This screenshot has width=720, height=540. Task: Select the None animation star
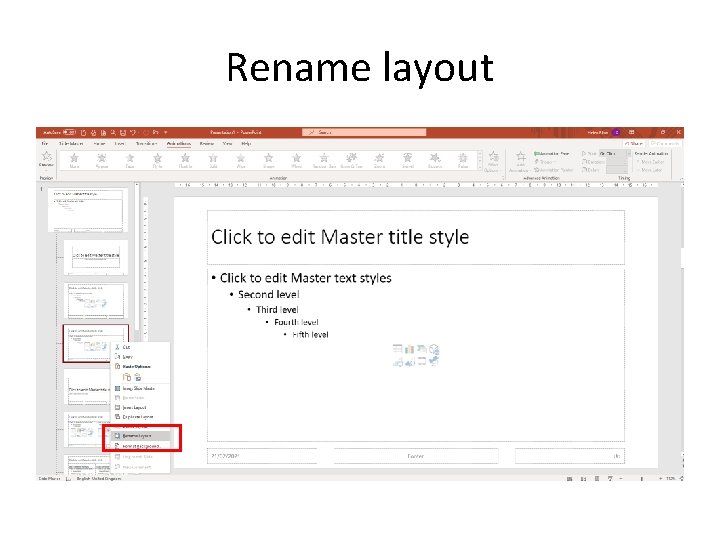tap(74, 161)
